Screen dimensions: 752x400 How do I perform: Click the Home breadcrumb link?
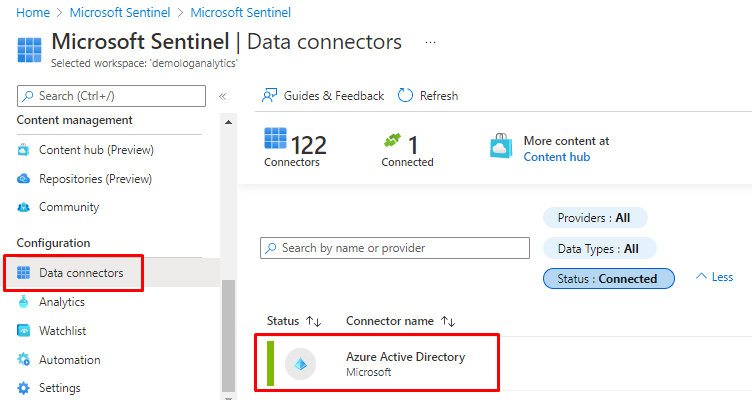pos(34,13)
